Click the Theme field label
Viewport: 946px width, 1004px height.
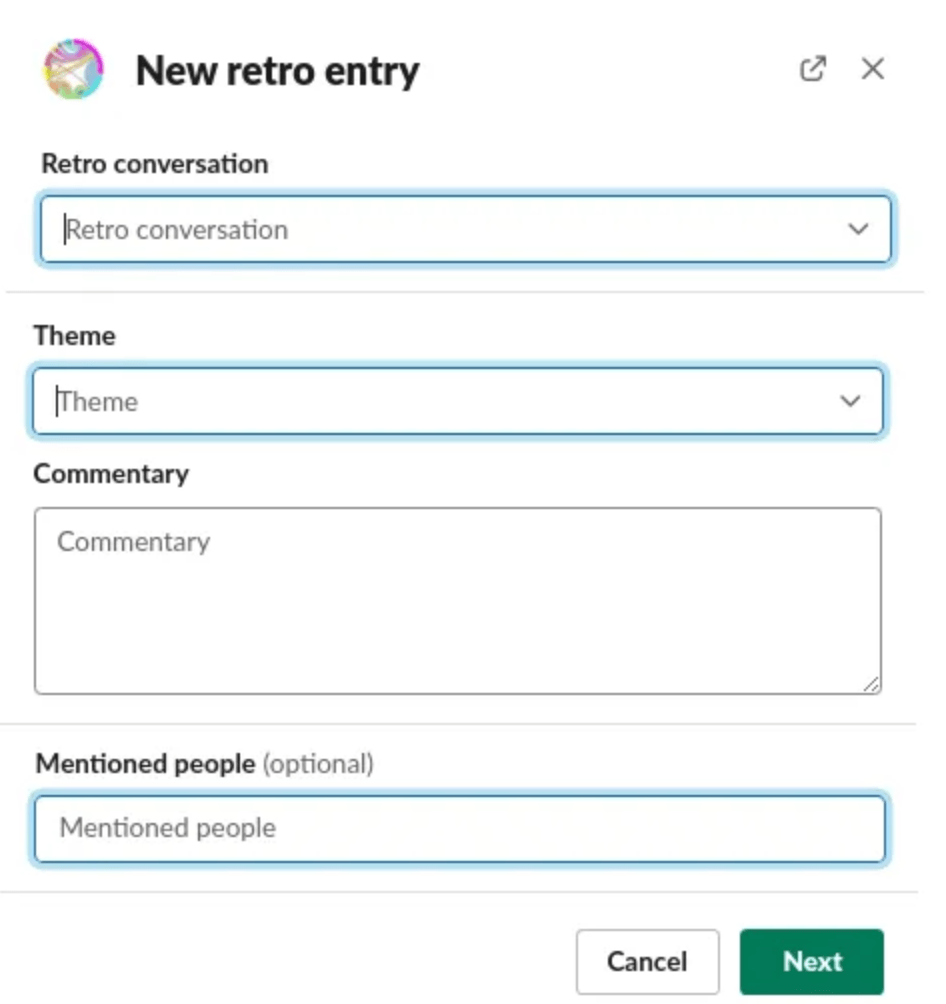point(75,336)
